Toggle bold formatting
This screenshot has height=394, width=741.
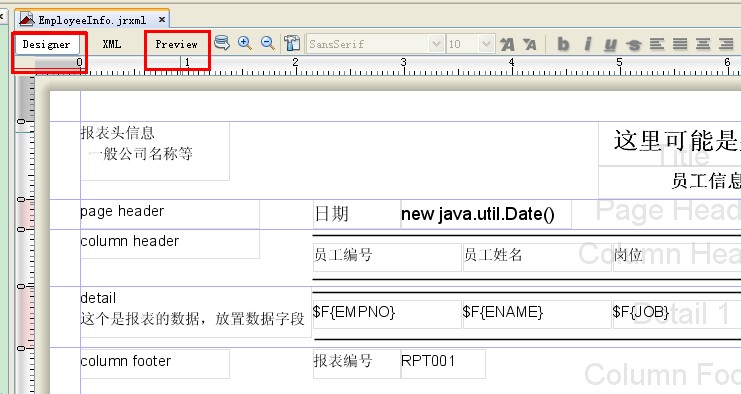pos(563,44)
